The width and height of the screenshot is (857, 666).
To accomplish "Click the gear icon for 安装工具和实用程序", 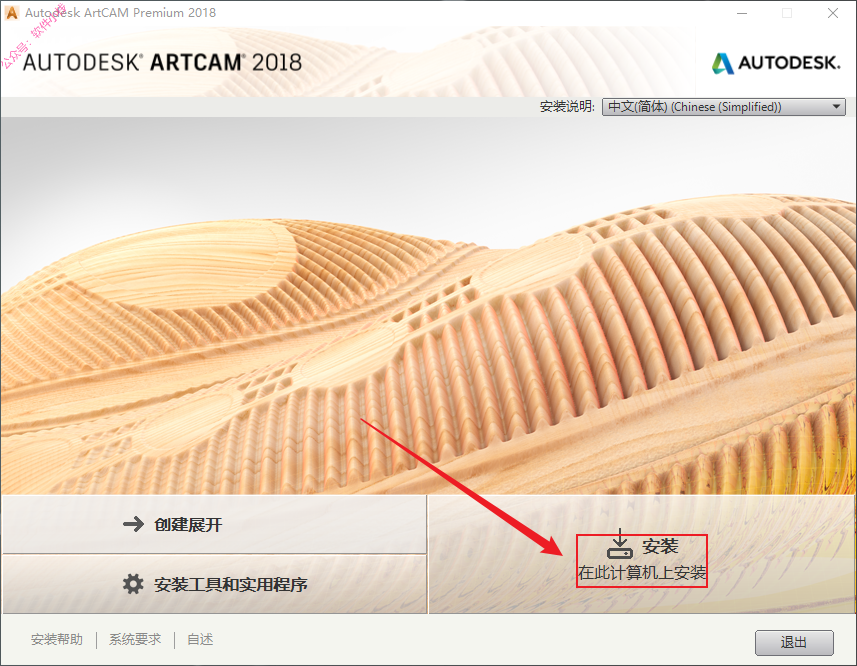I will point(133,584).
